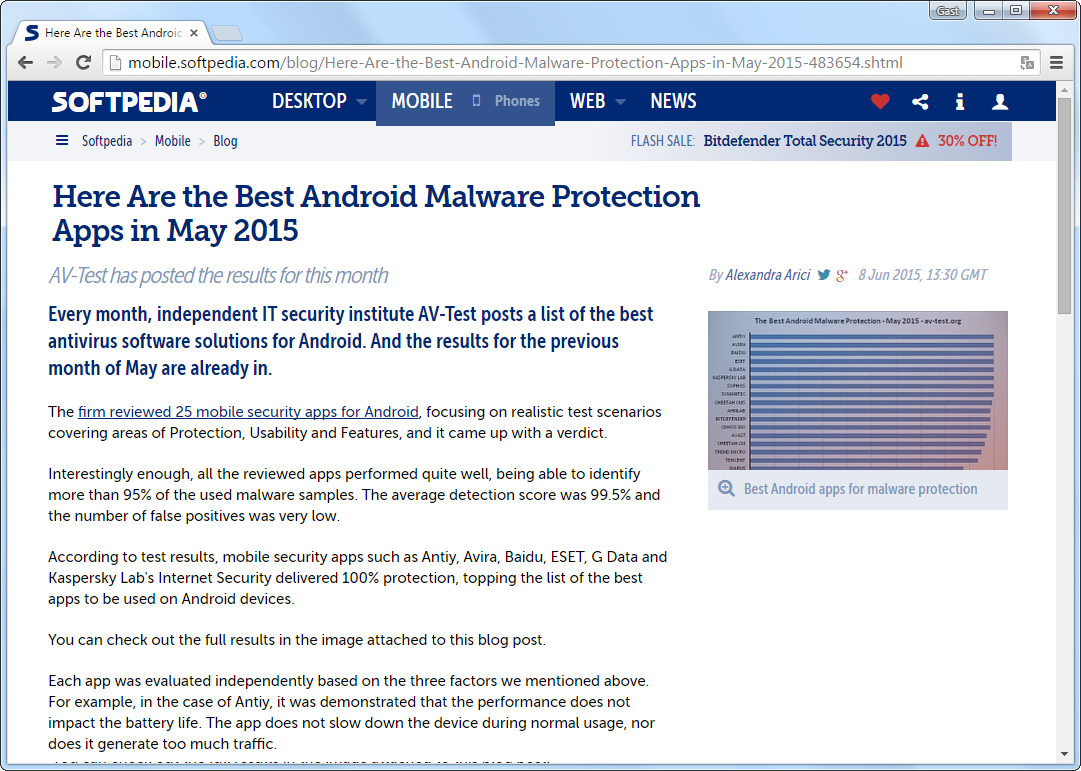Reload the page with browser refresh button

point(84,63)
